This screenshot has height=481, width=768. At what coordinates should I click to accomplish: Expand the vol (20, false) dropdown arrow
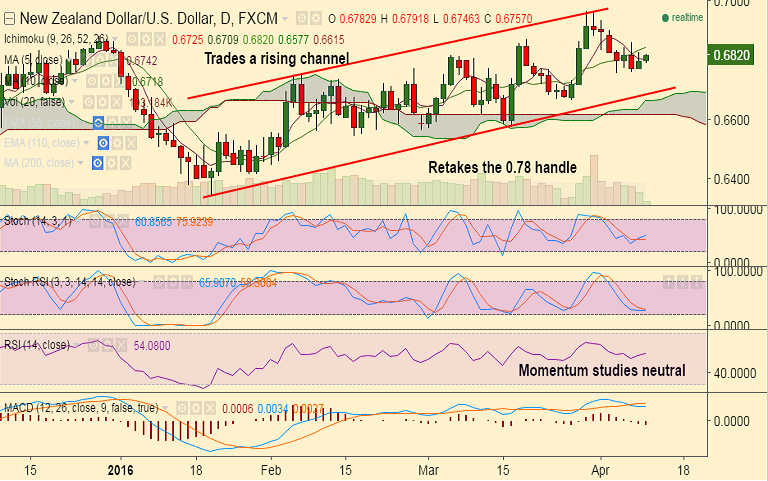coord(72,102)
